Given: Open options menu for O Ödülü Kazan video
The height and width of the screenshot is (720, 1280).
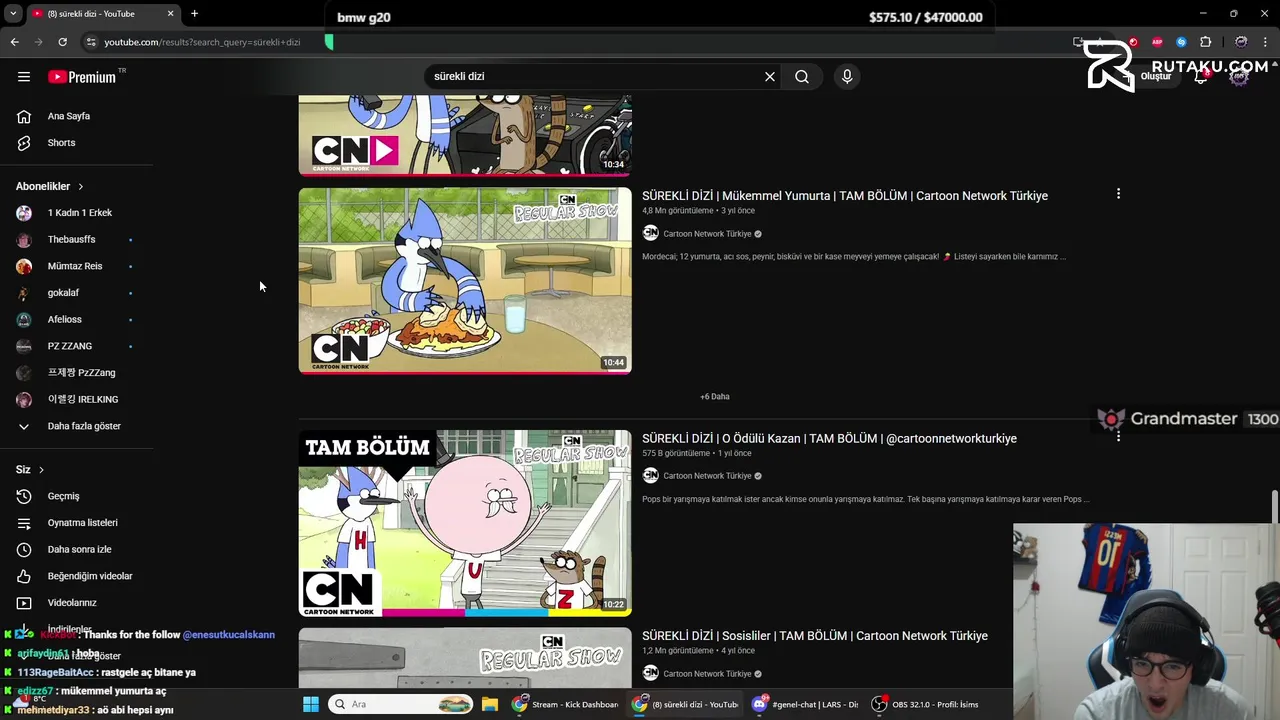Looking at the screenshot, I should 1118,437.
